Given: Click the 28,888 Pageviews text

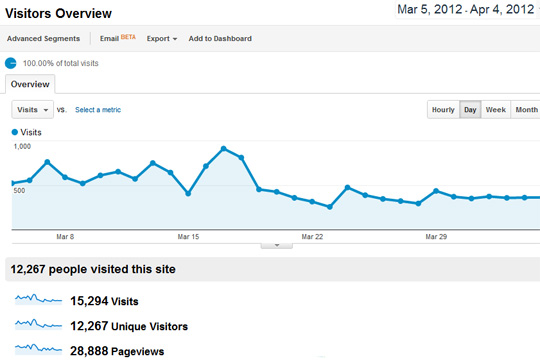Looking at the screenshot, I should click(x=117, y=351).
